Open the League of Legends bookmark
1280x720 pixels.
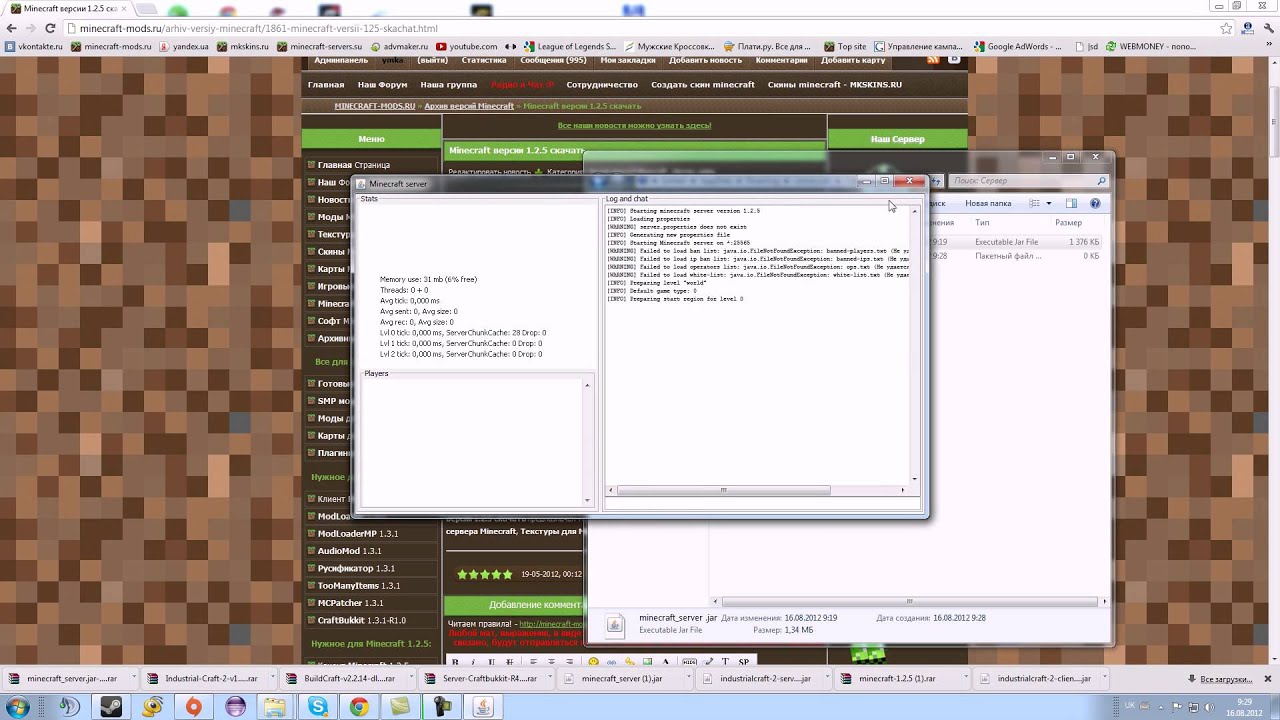click(x=569, y=46)
